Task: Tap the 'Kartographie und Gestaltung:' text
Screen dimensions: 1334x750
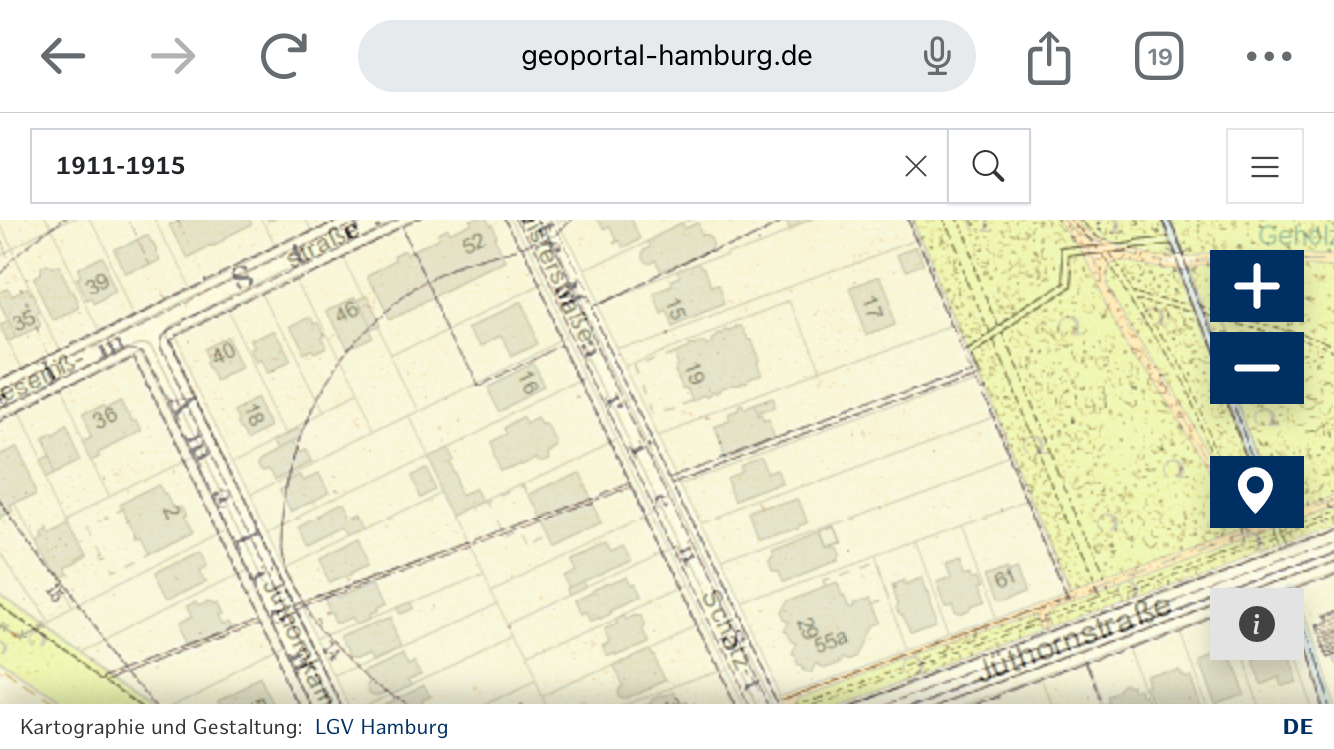Action: point(161,727)
